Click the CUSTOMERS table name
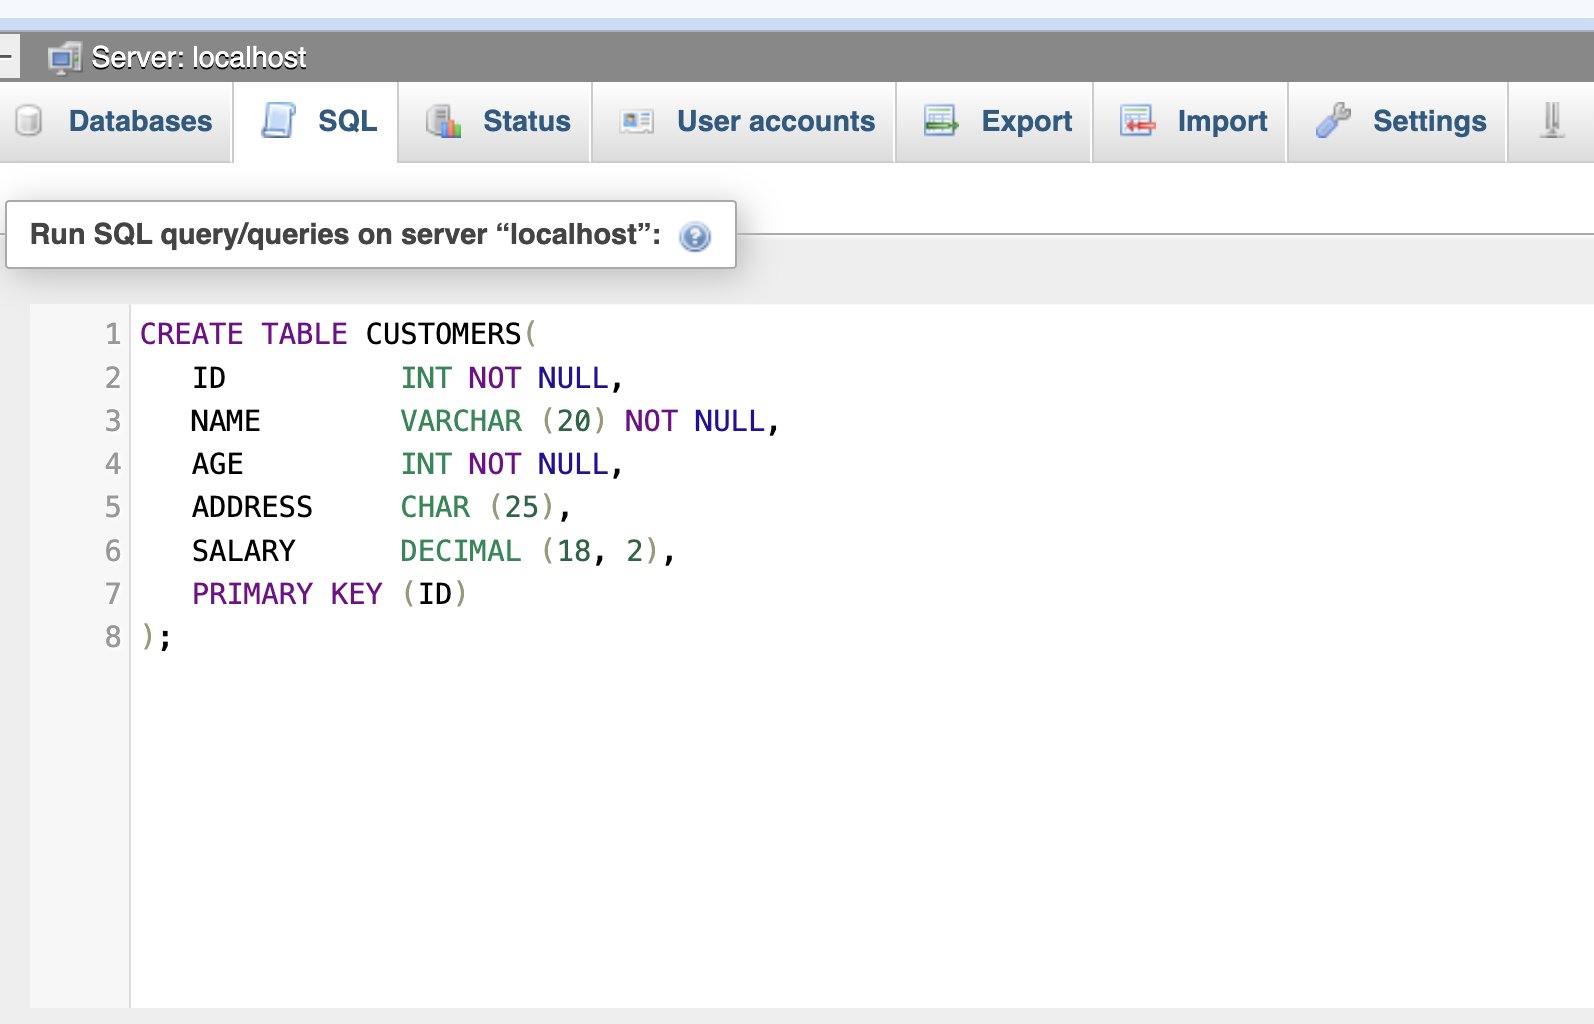This screenshot has height=1024, width=1594. tap(443, 334)
